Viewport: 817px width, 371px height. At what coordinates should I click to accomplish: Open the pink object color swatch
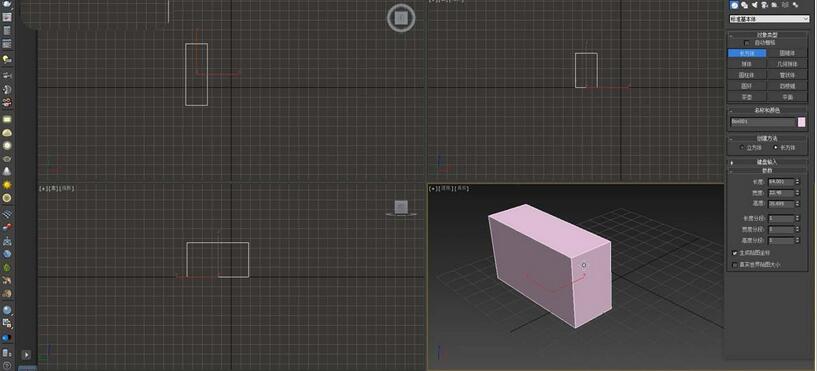click(801, 122)
